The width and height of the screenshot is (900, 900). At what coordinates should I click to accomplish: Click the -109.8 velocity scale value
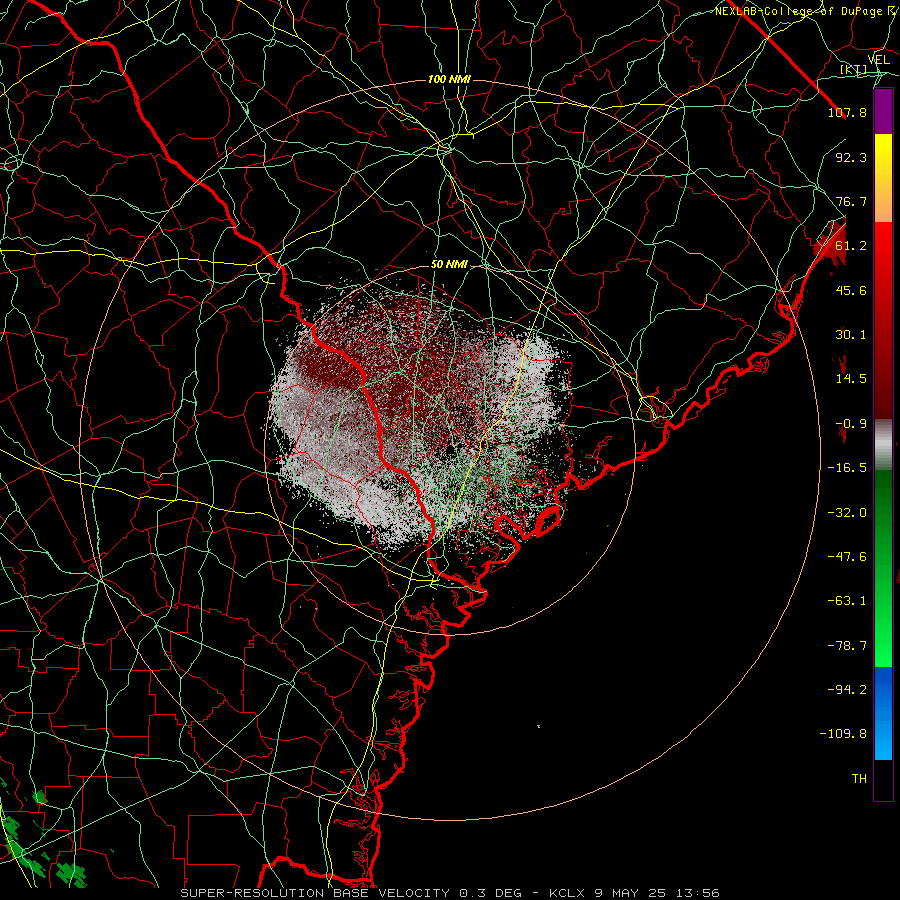tap(843, 734)
